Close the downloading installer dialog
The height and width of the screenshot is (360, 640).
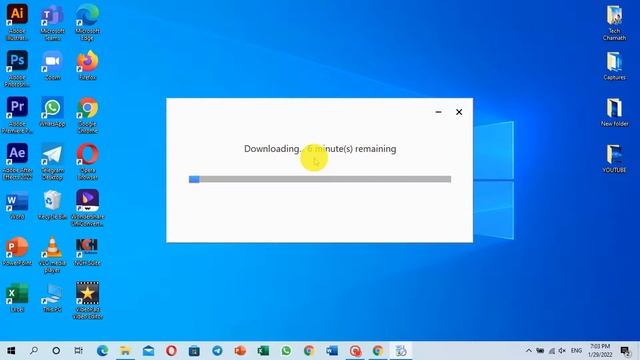click(459, 112)
